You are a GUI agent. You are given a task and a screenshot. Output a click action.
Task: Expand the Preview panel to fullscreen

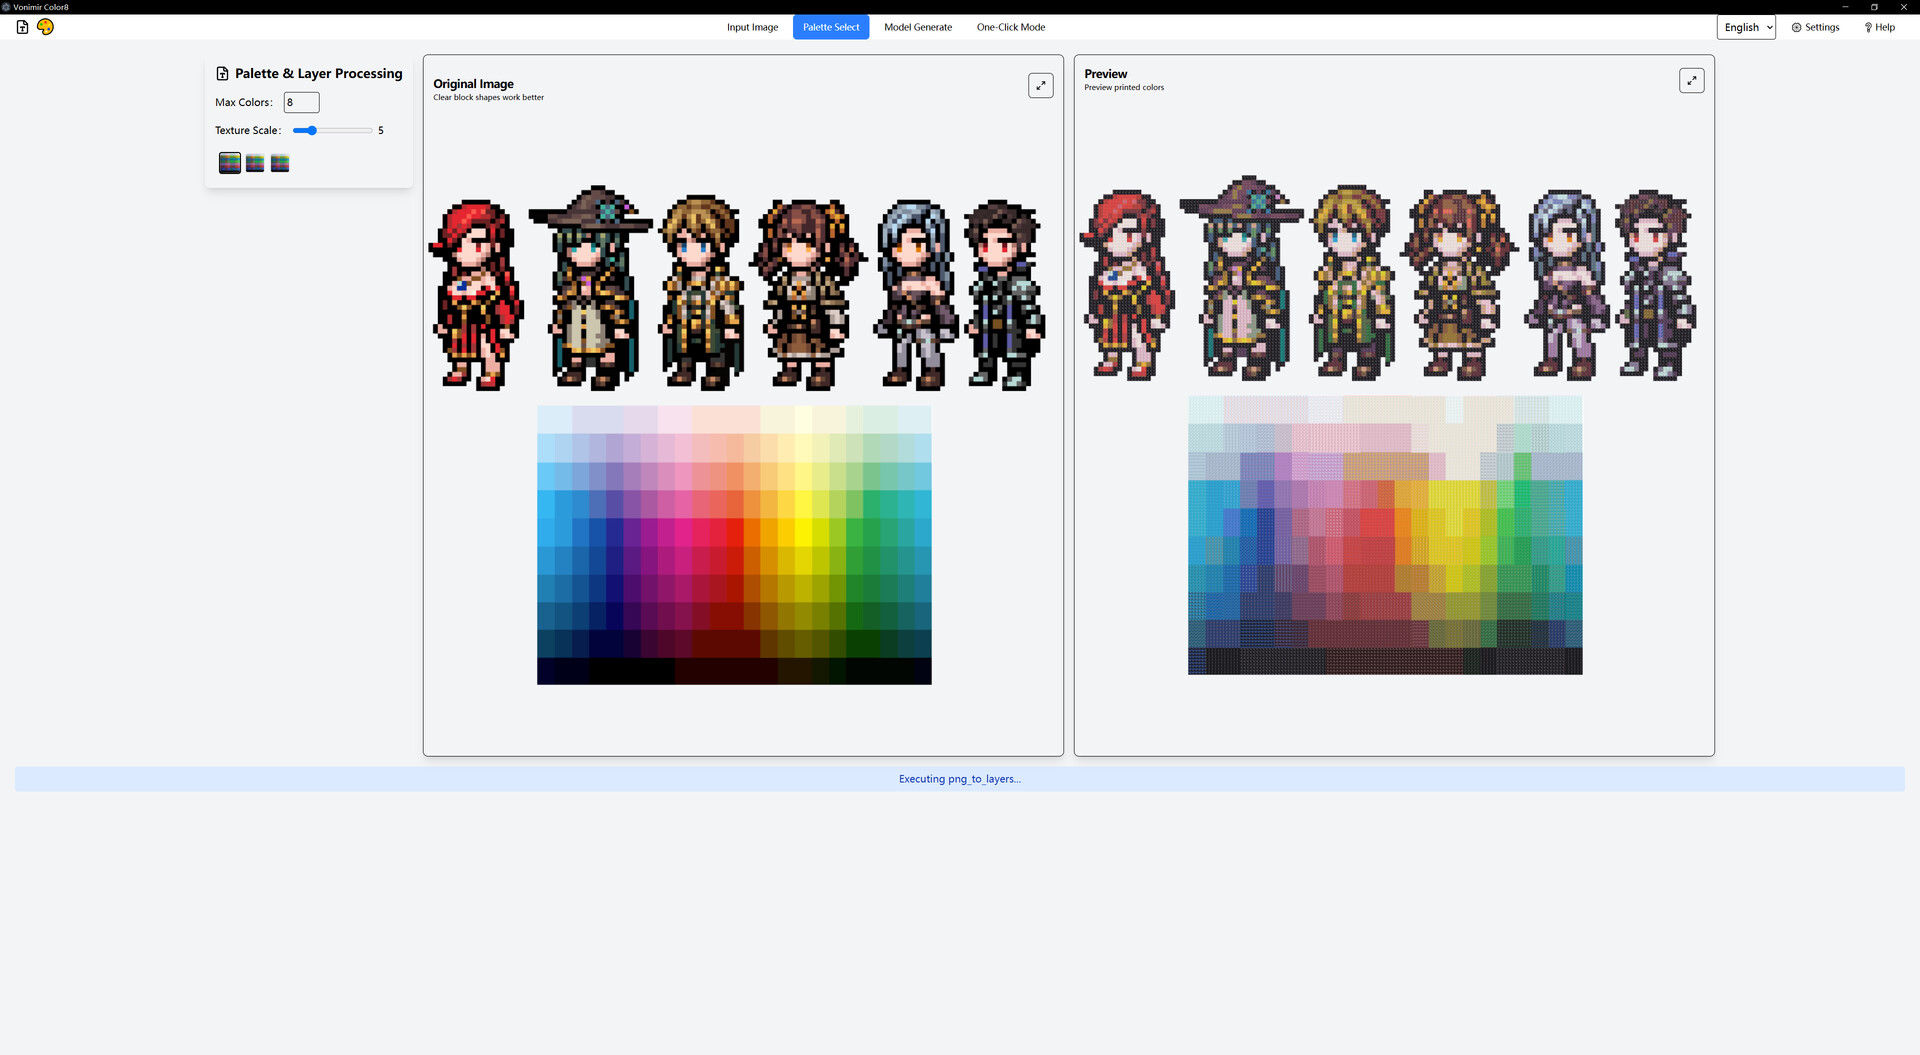tap(1692, 80)
